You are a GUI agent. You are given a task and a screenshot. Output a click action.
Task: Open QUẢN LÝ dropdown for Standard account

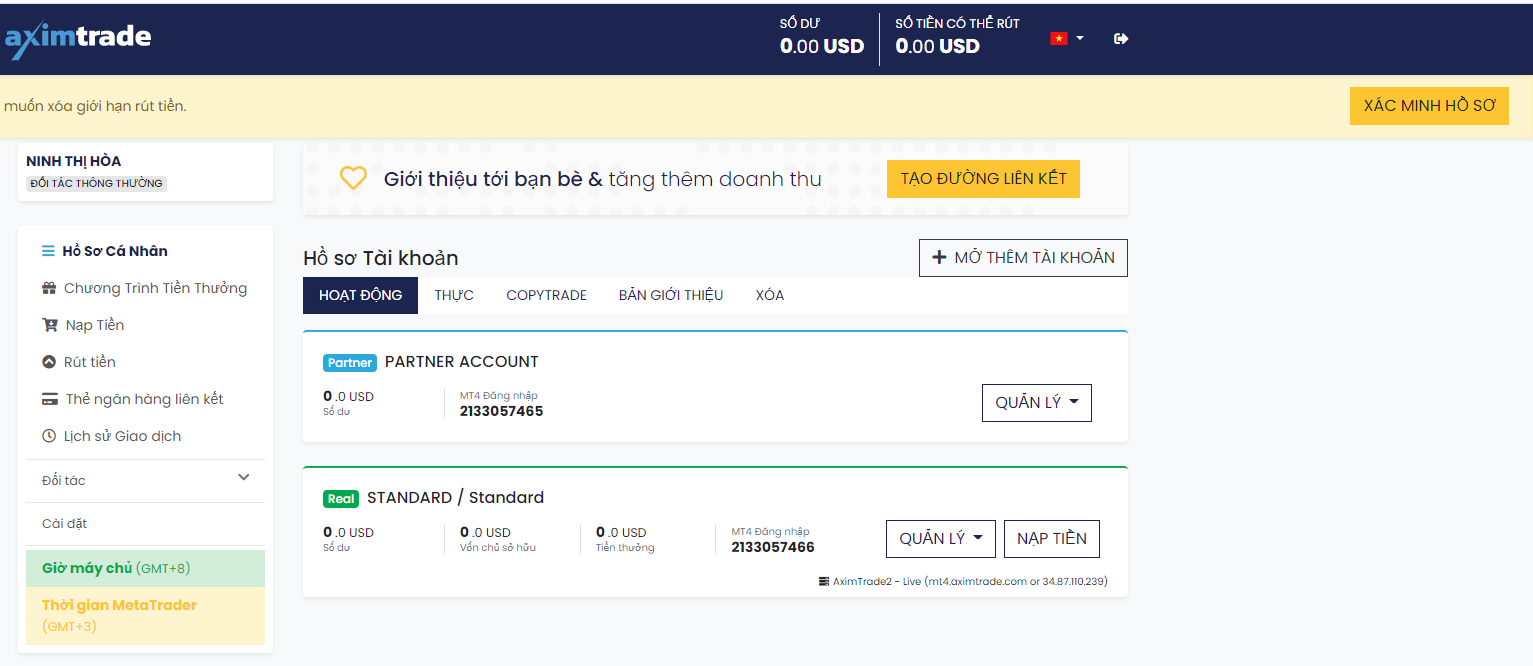pos(940,539)
